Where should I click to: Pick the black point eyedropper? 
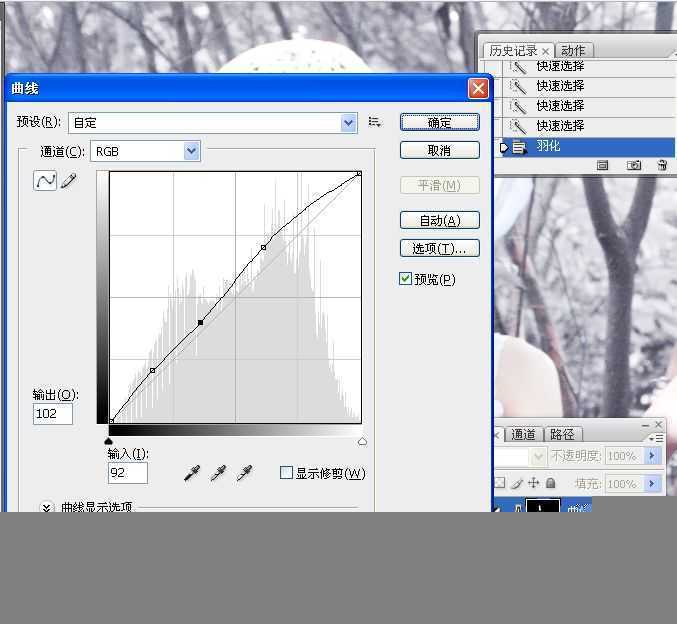(x=192, y=474)
